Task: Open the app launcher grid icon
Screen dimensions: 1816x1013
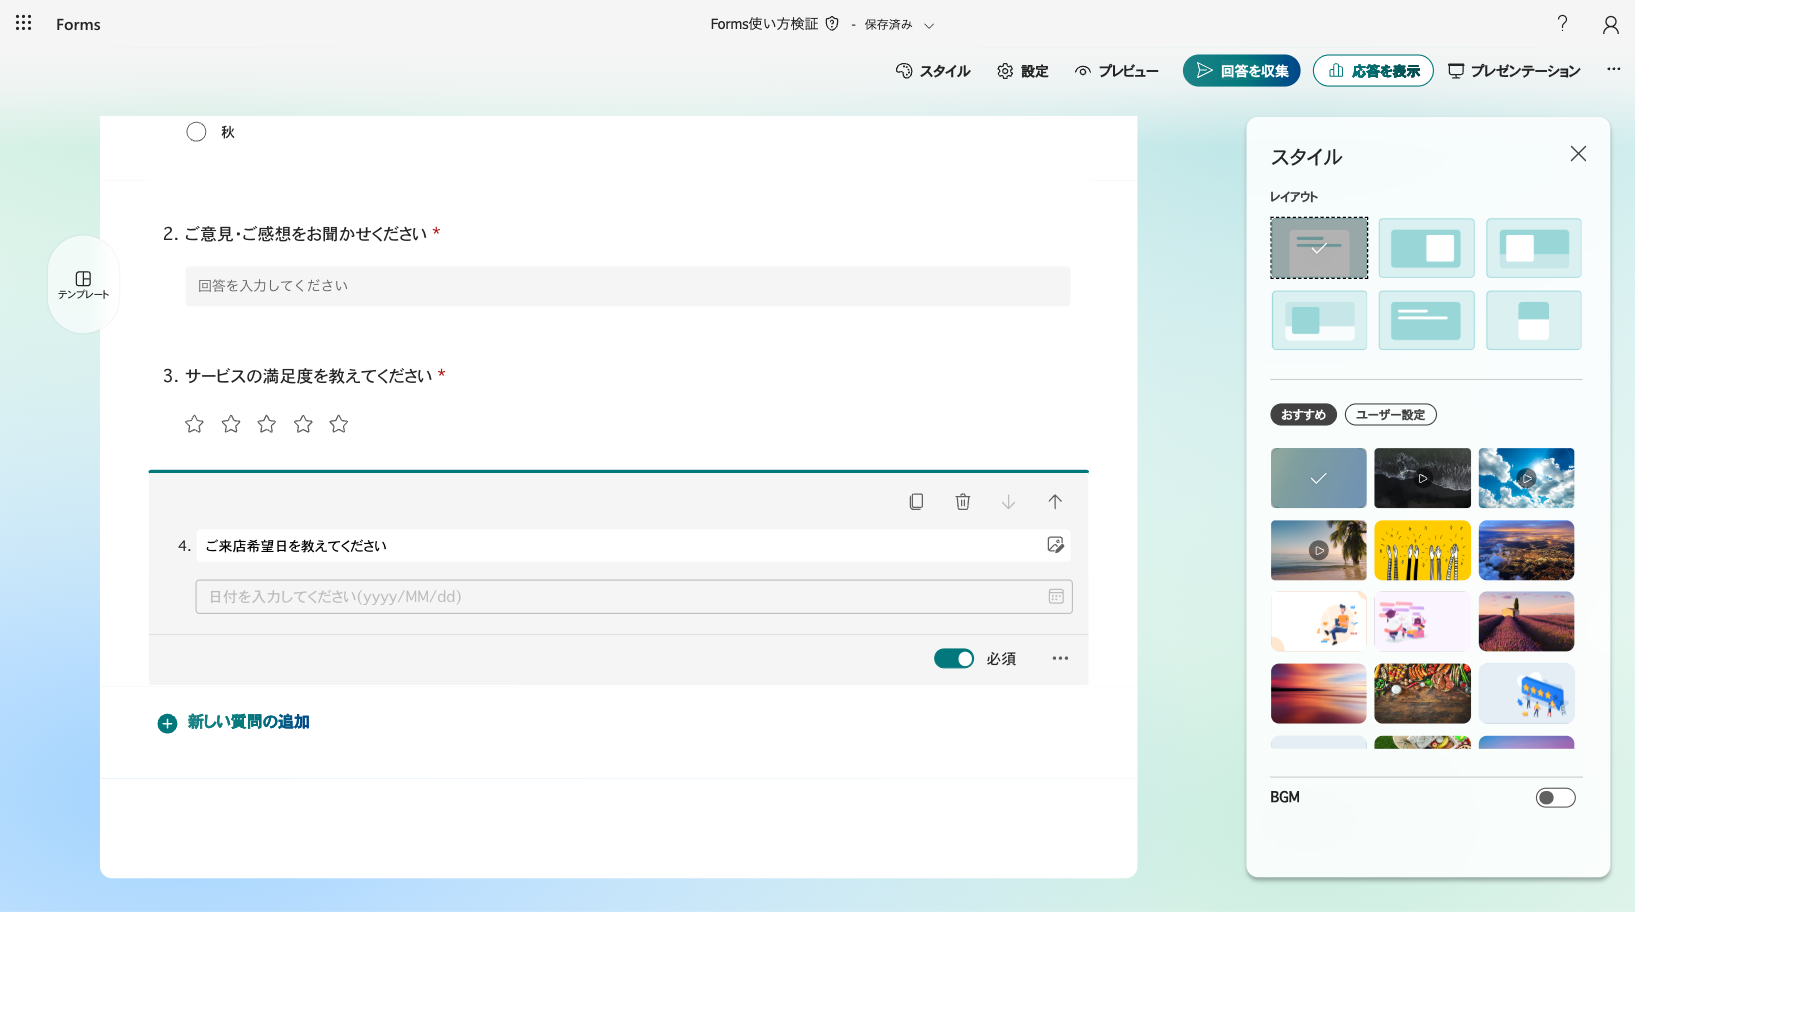Action: click(x=23, y=23)
